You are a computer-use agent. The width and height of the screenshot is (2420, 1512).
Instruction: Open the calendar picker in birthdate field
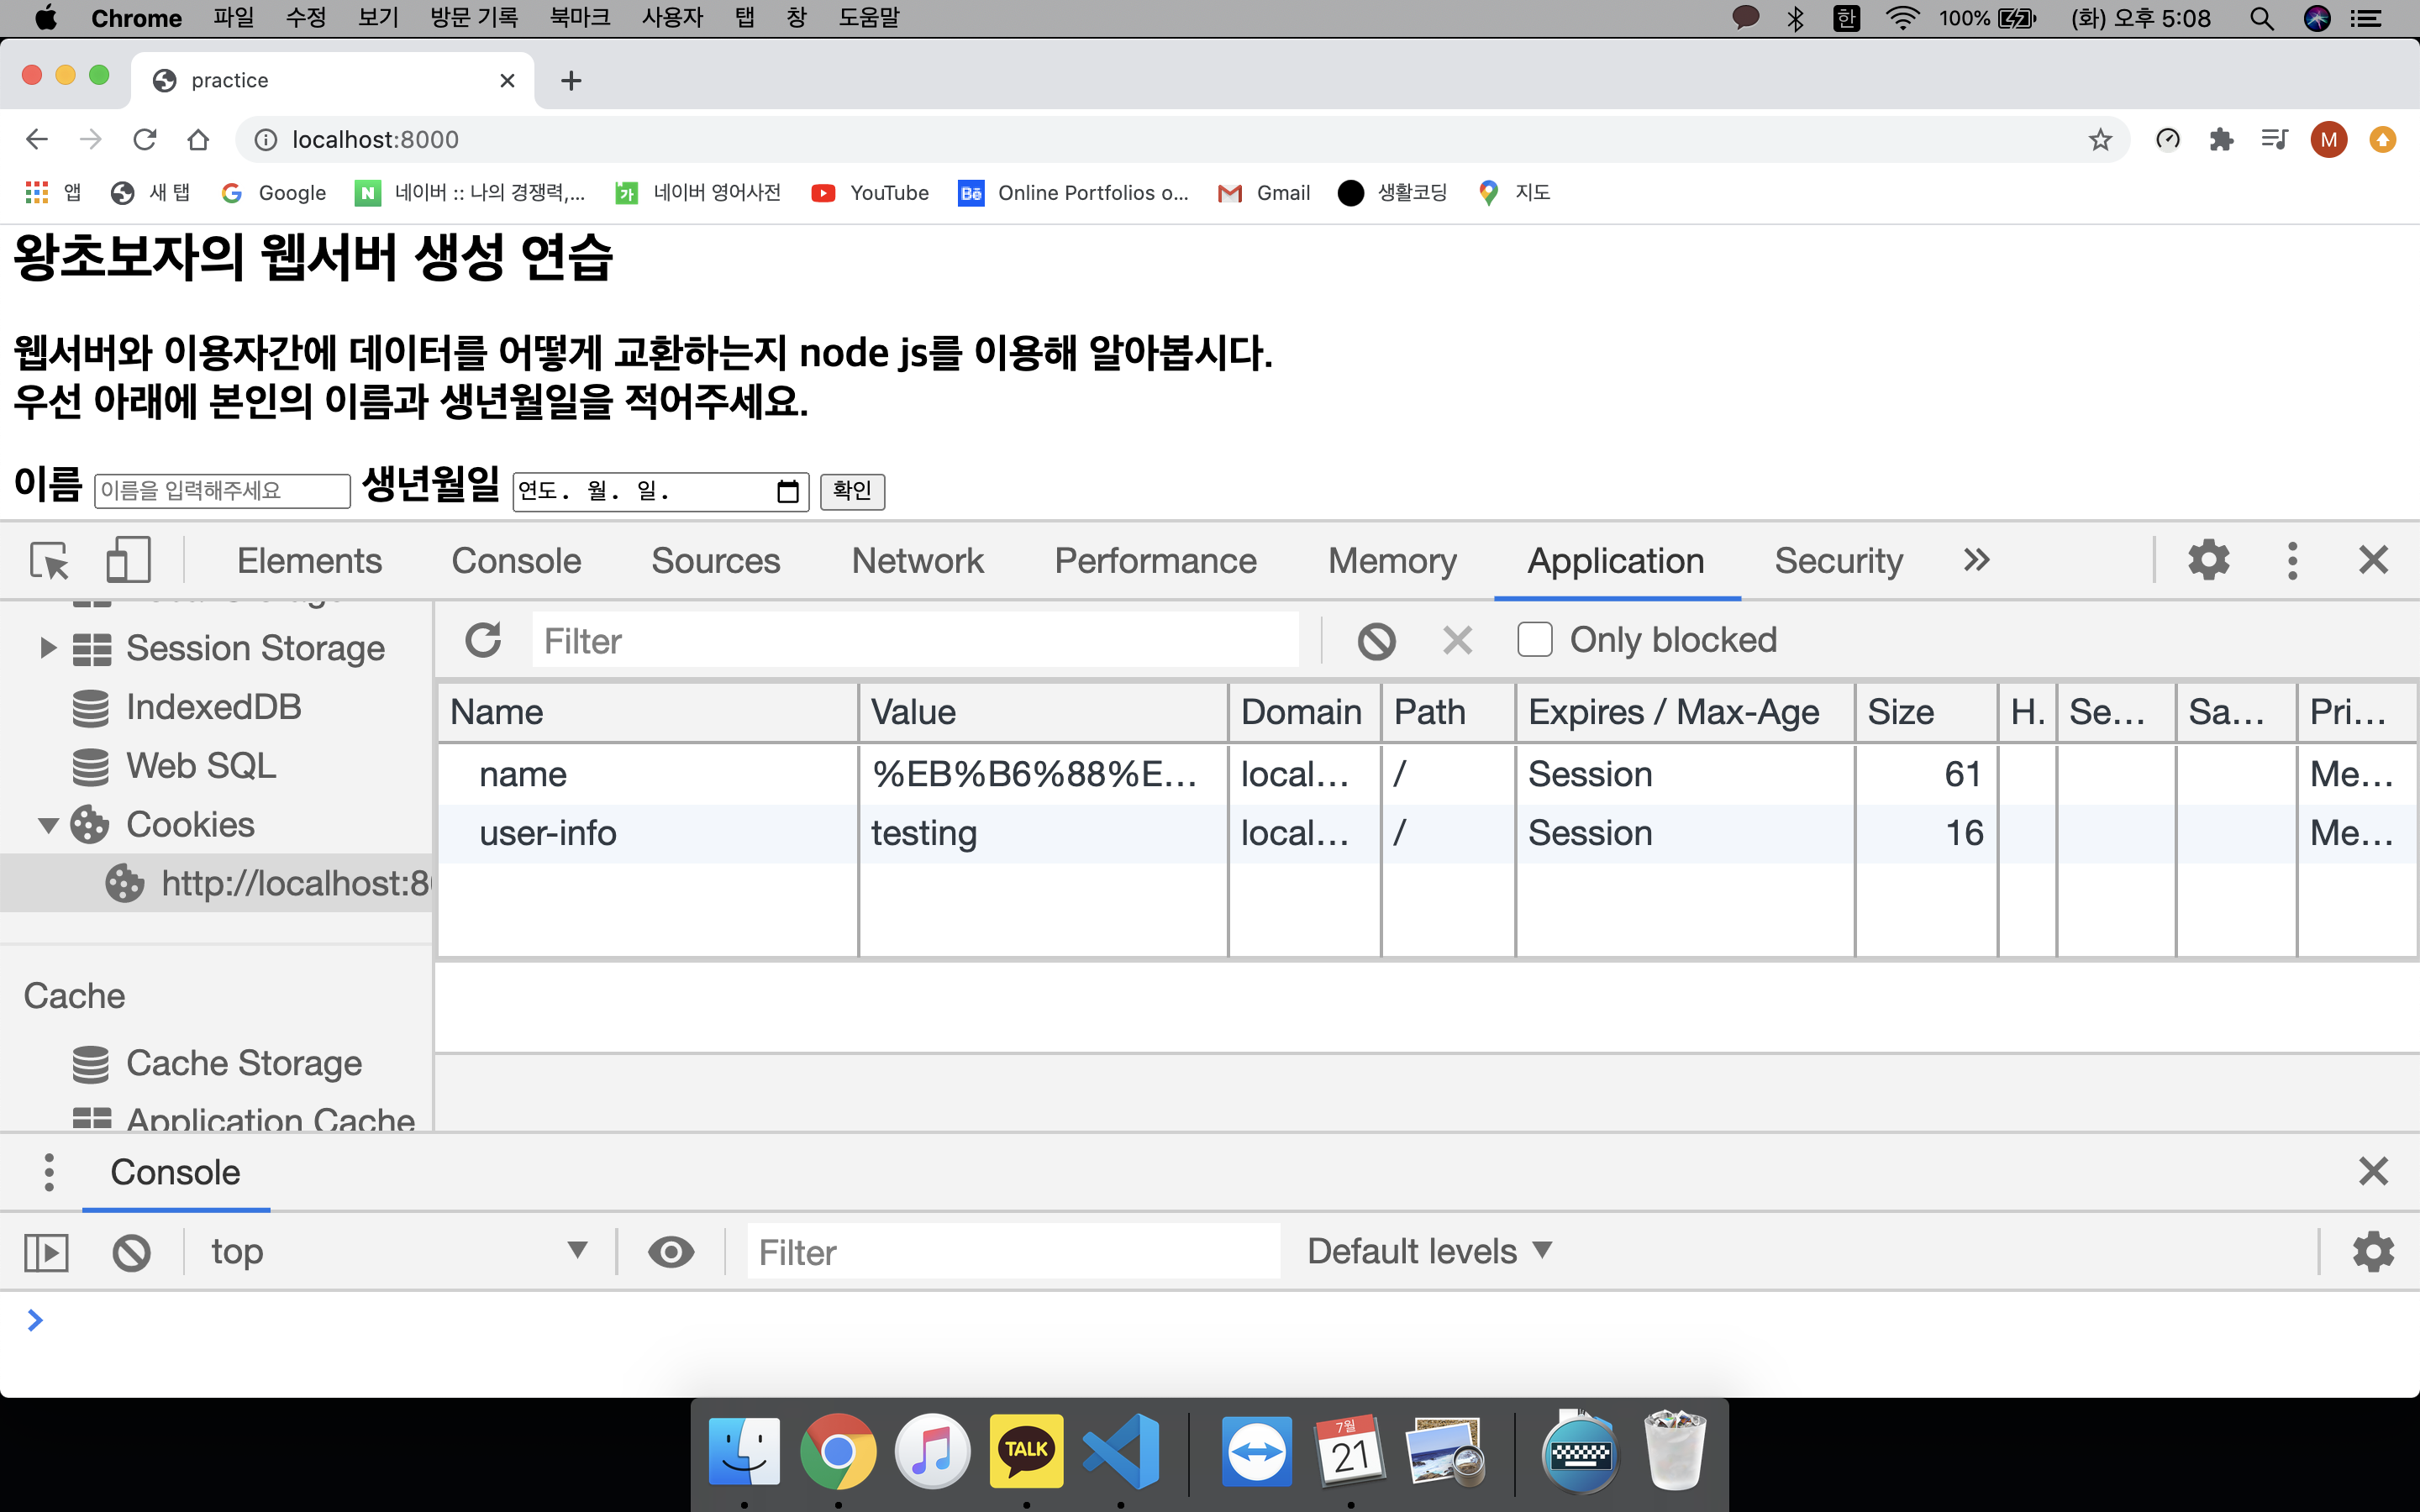coord(787,491)
